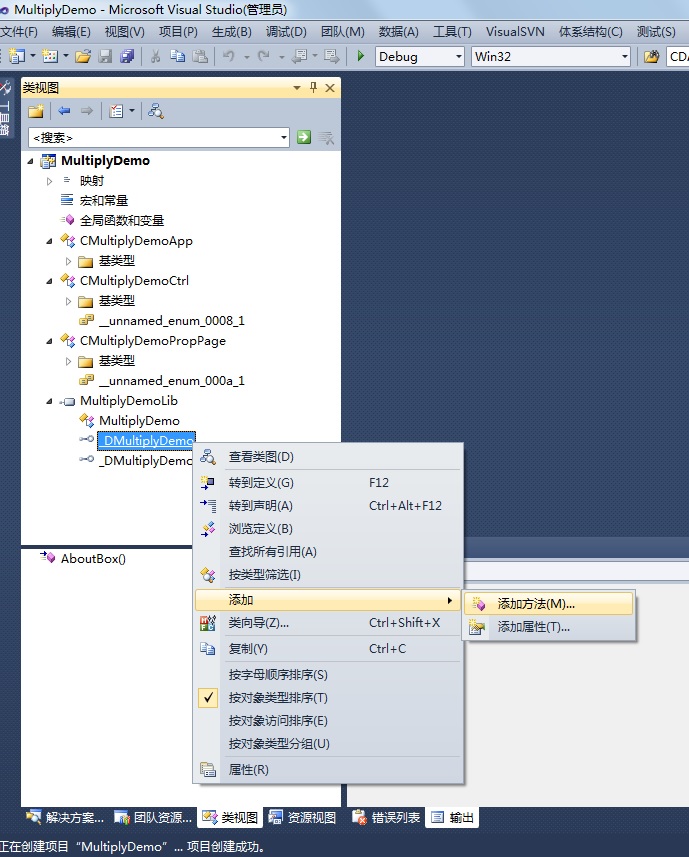Collapse the CMultiplyDemoApp node
Image resolution: width=689 pixels, height=857 pixels.
(x=49, y=241)
